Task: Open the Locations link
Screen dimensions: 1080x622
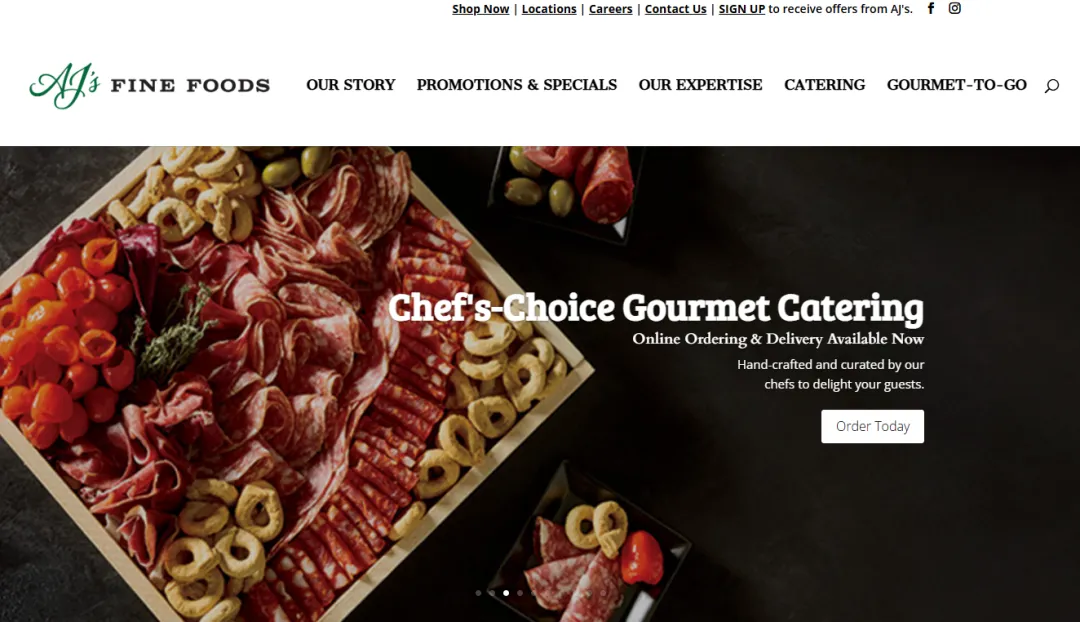Action: pos(549,9)
